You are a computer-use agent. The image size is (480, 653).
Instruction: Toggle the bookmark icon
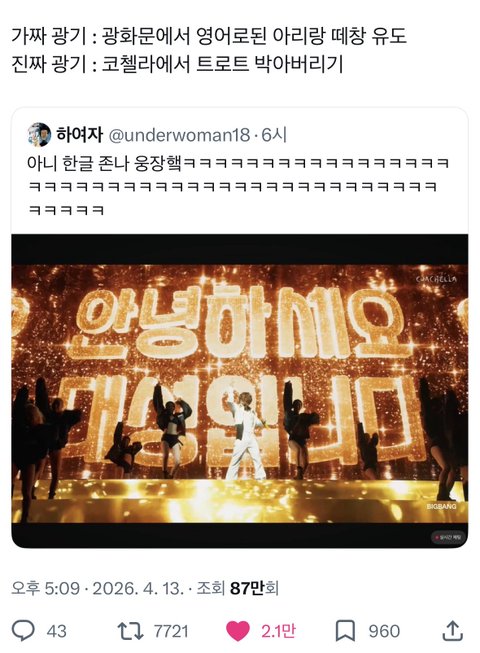[346, 631]
